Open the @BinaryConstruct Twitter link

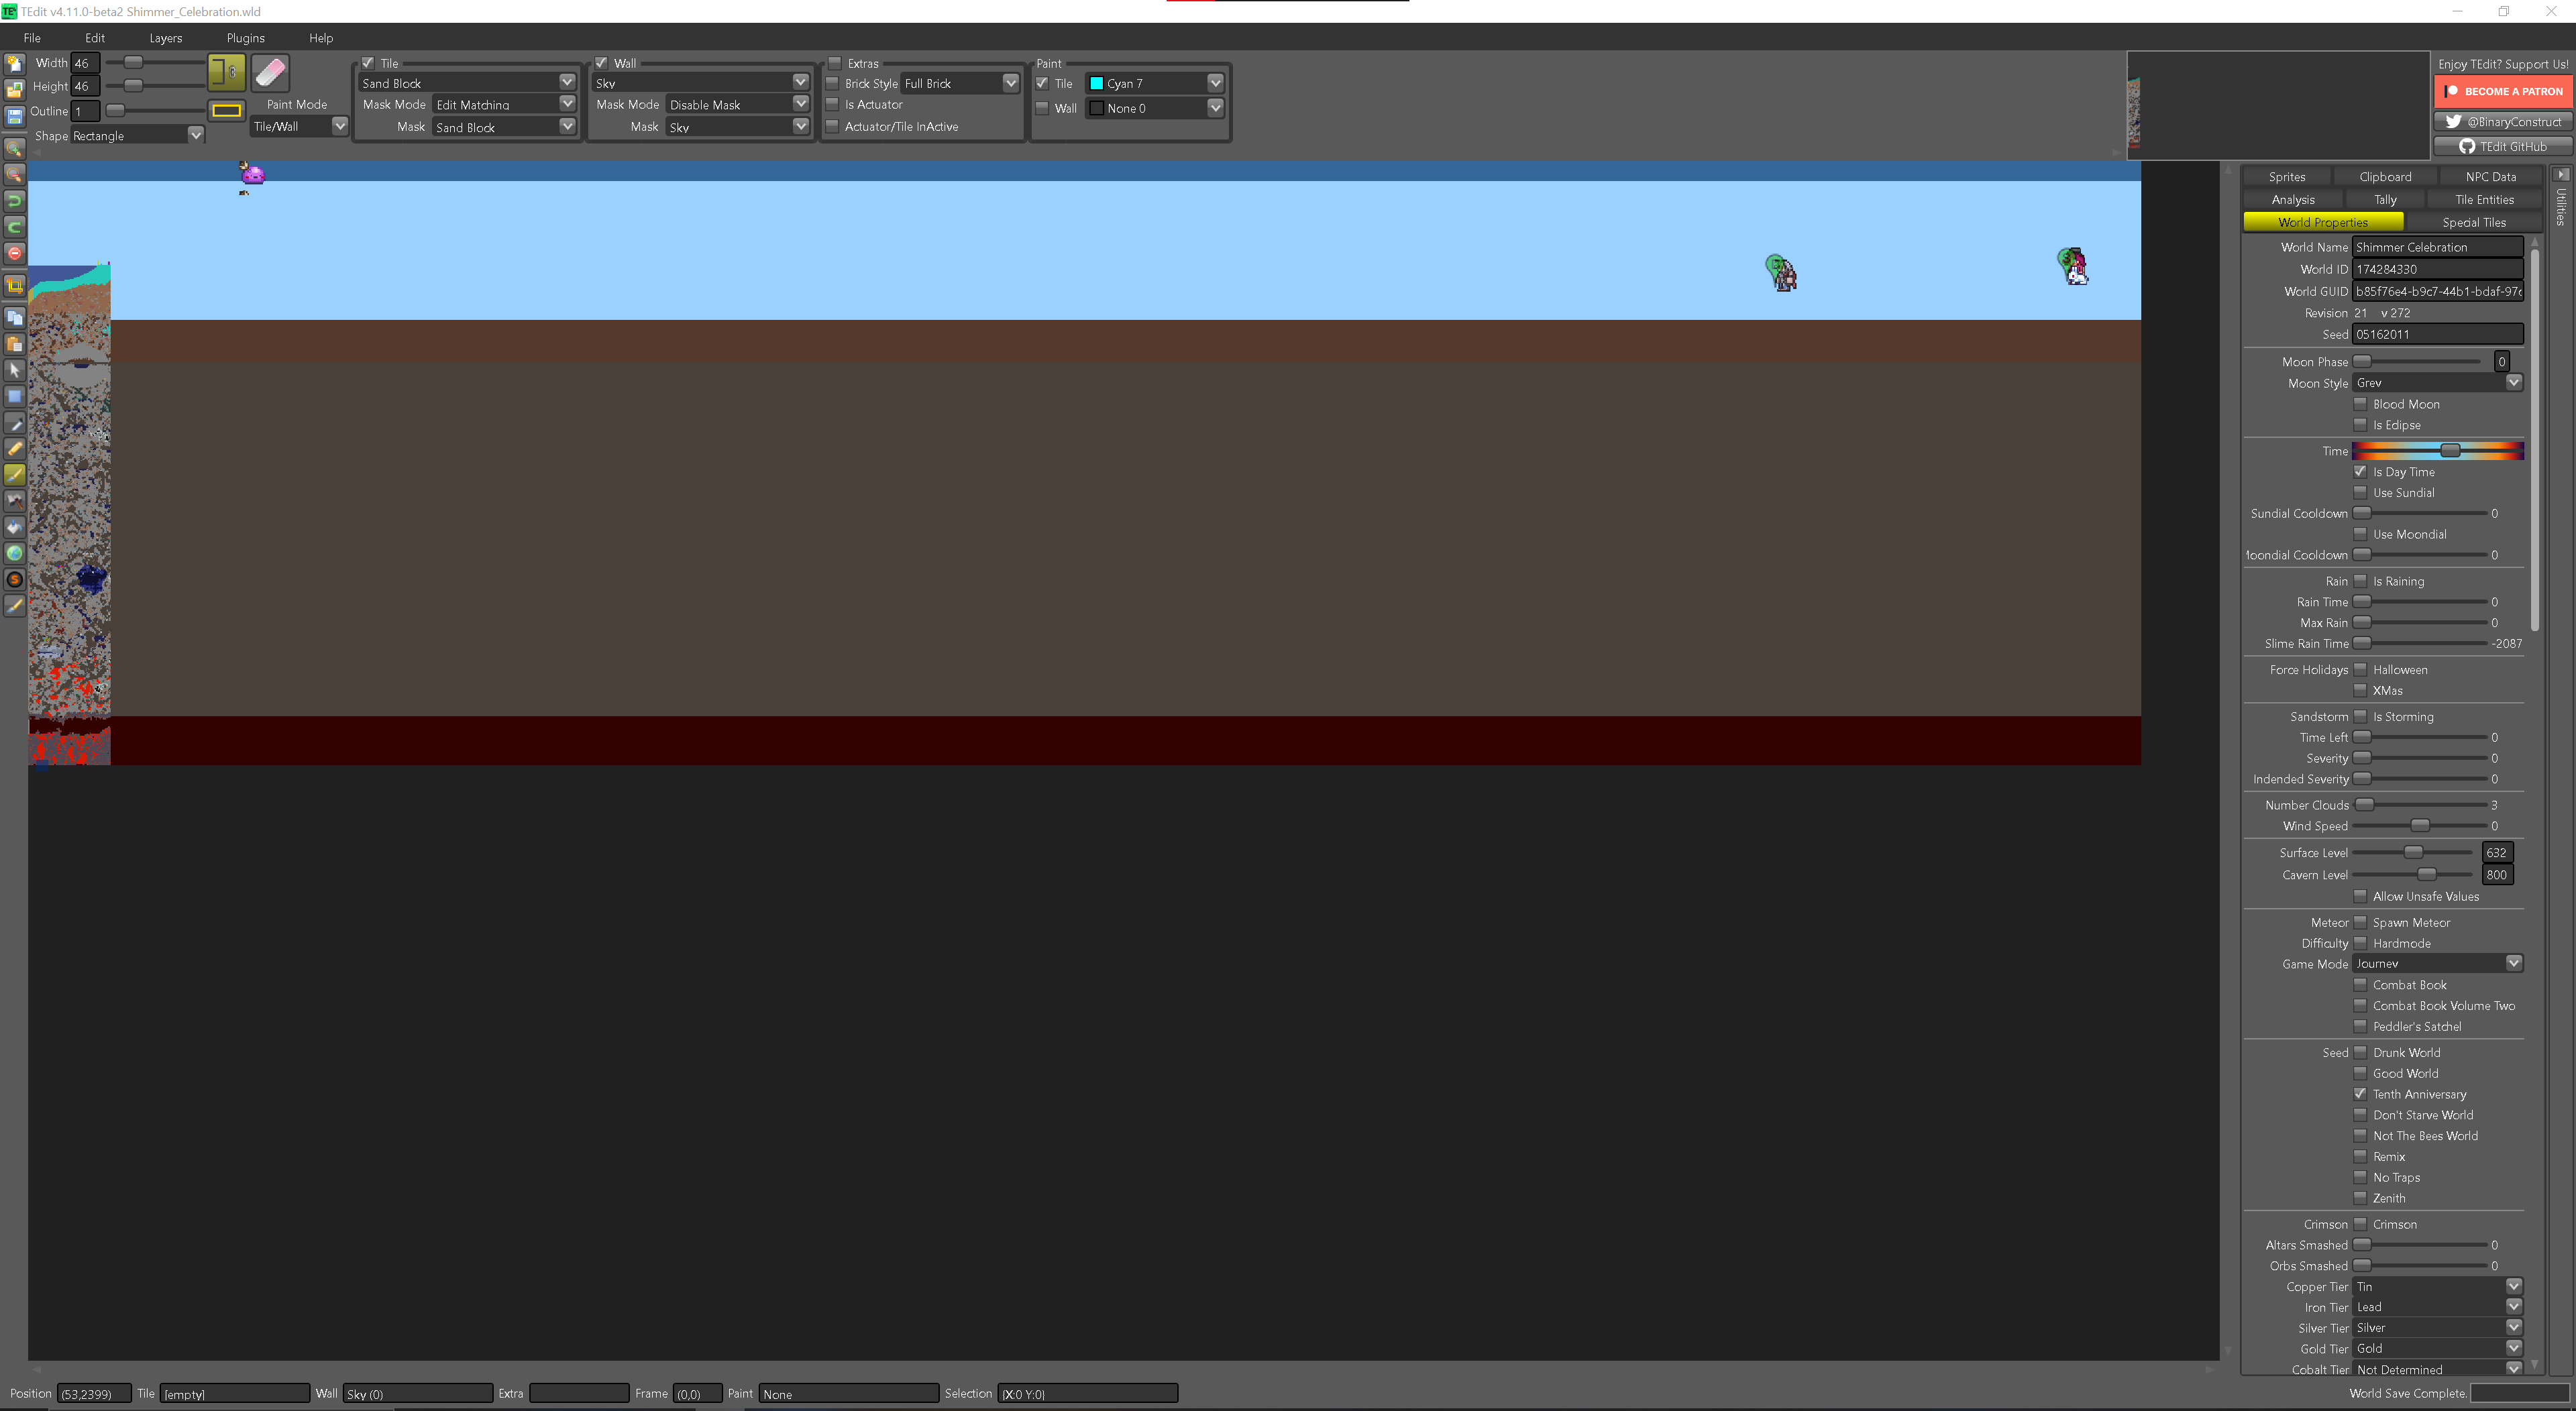pos(2503,122)
